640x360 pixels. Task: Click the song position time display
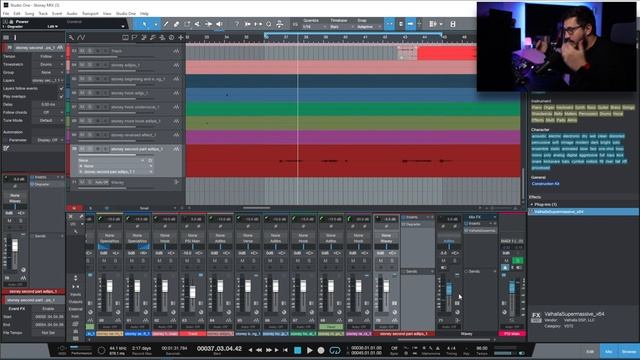tap(219, 349)
